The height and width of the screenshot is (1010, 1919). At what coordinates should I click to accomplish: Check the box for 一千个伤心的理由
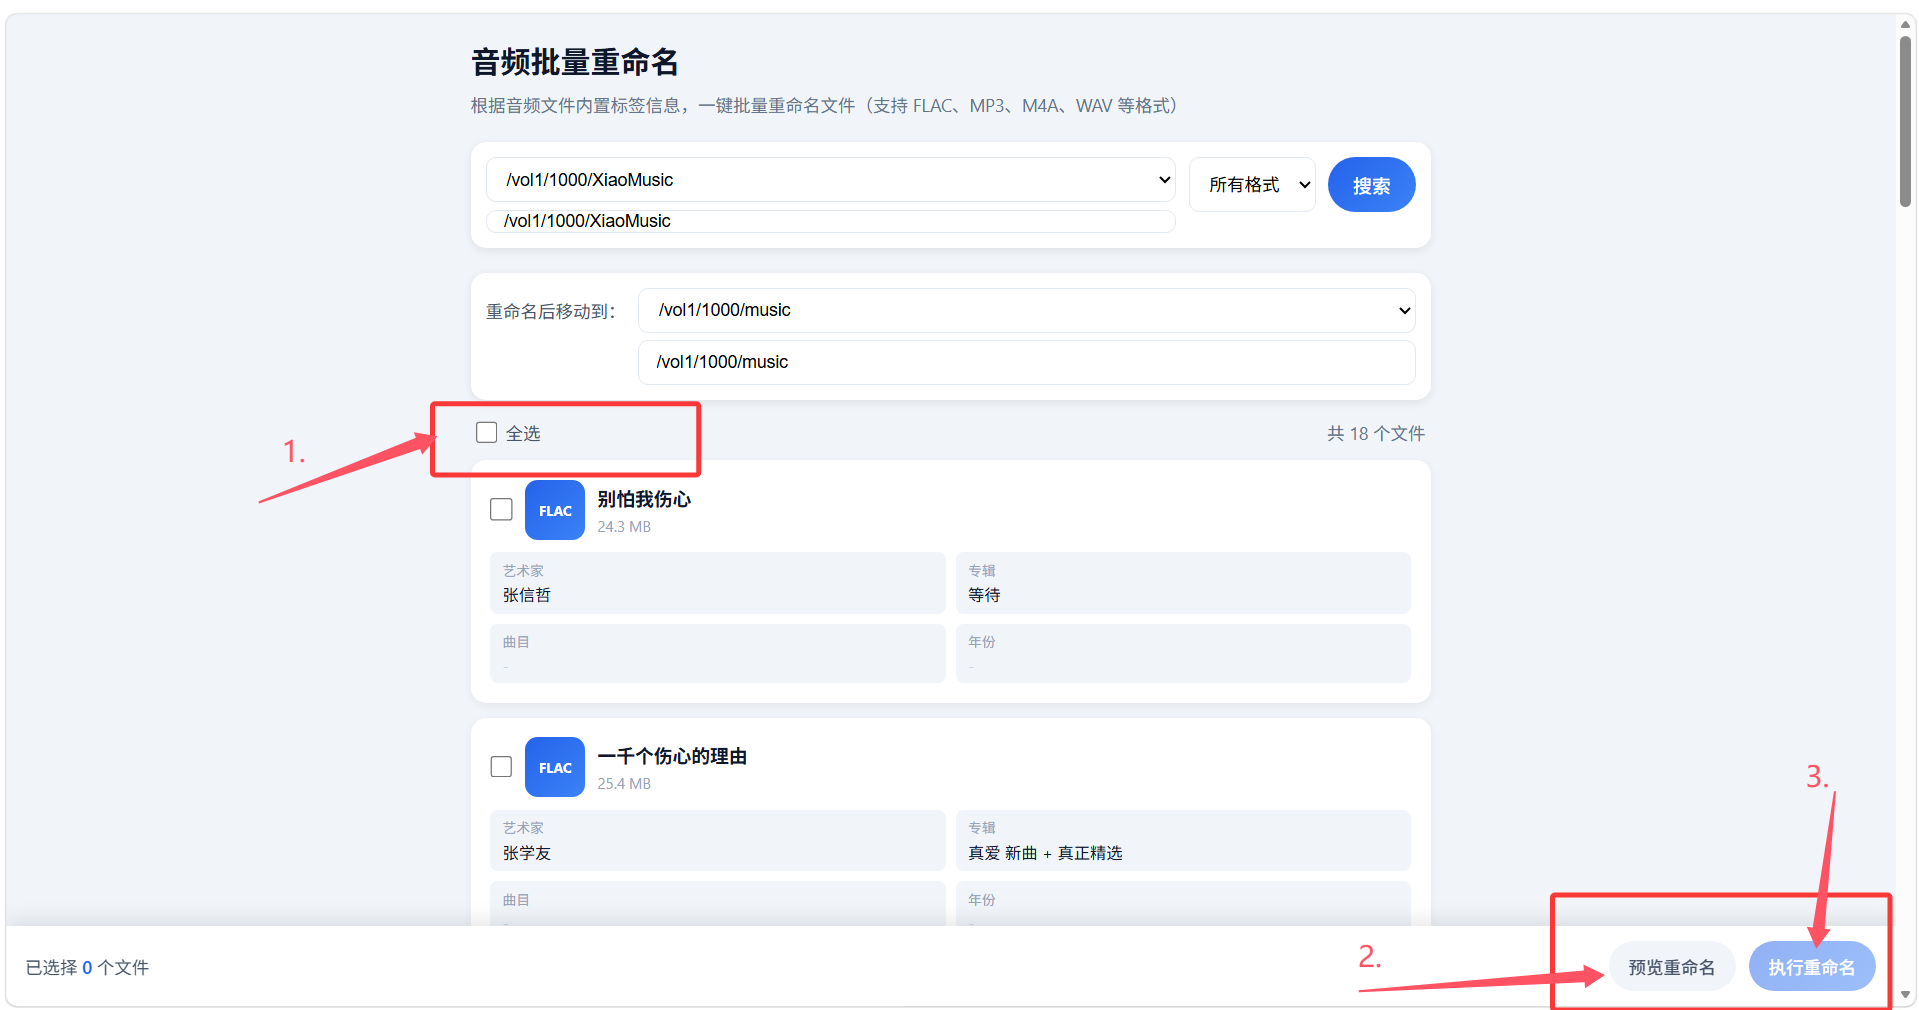coord(501,766)
